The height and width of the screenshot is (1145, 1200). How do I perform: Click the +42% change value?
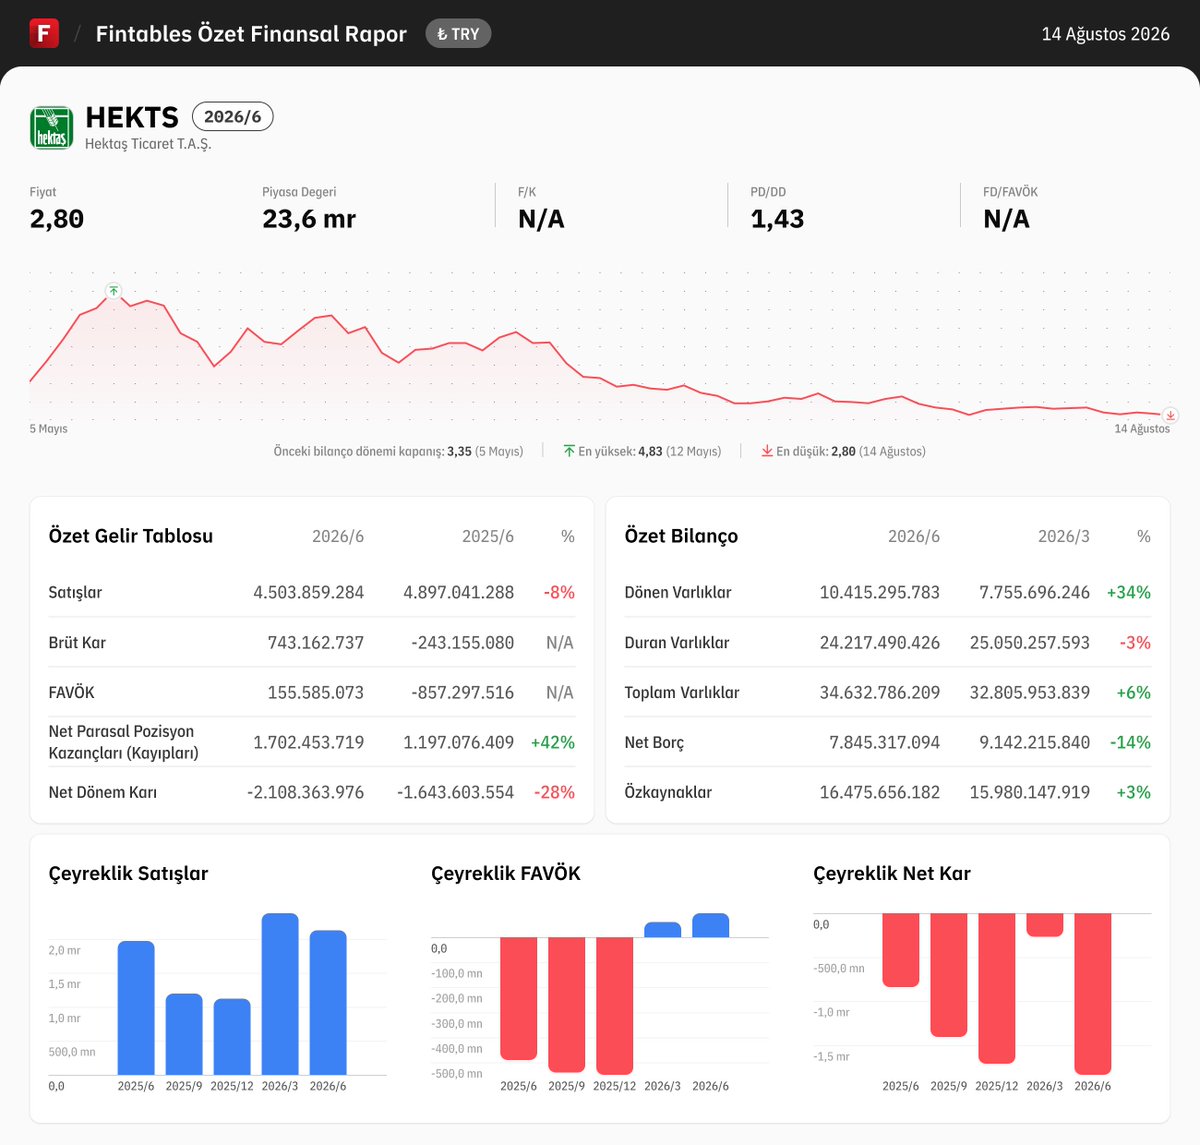click(x=553, y=742)
